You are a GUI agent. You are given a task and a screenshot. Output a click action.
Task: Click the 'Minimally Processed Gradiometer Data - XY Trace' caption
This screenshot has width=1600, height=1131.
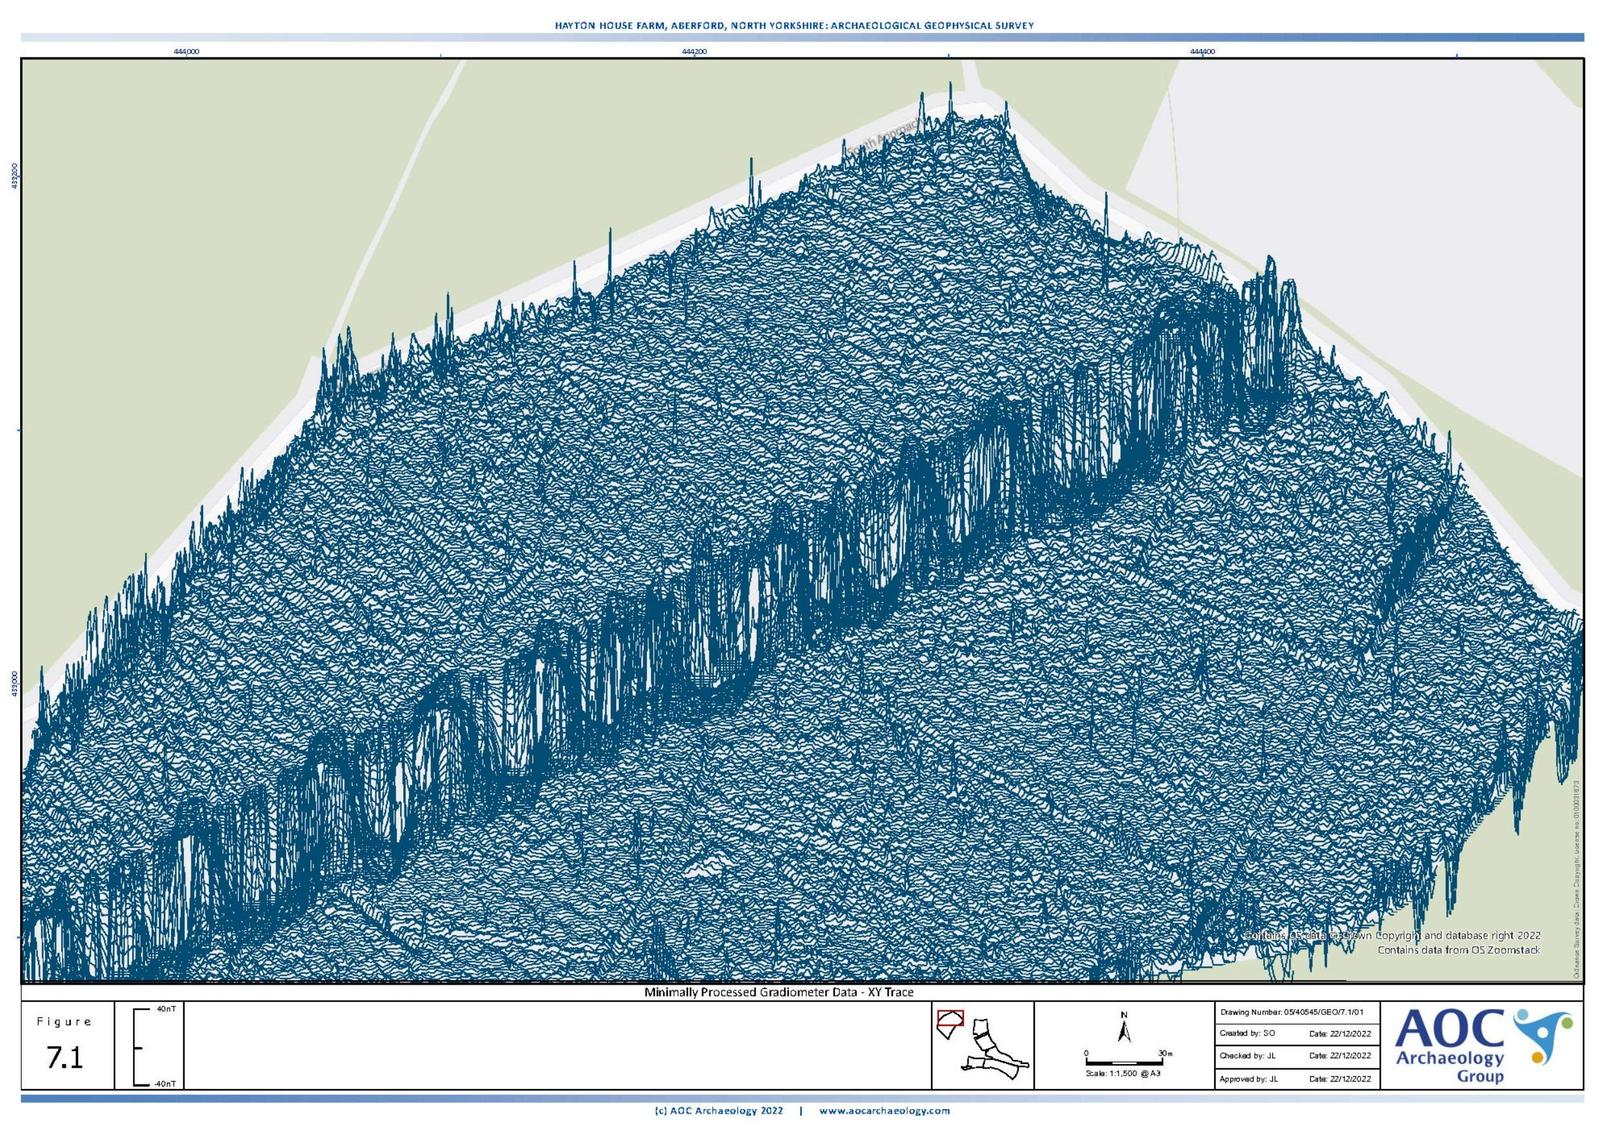(778, 992)
